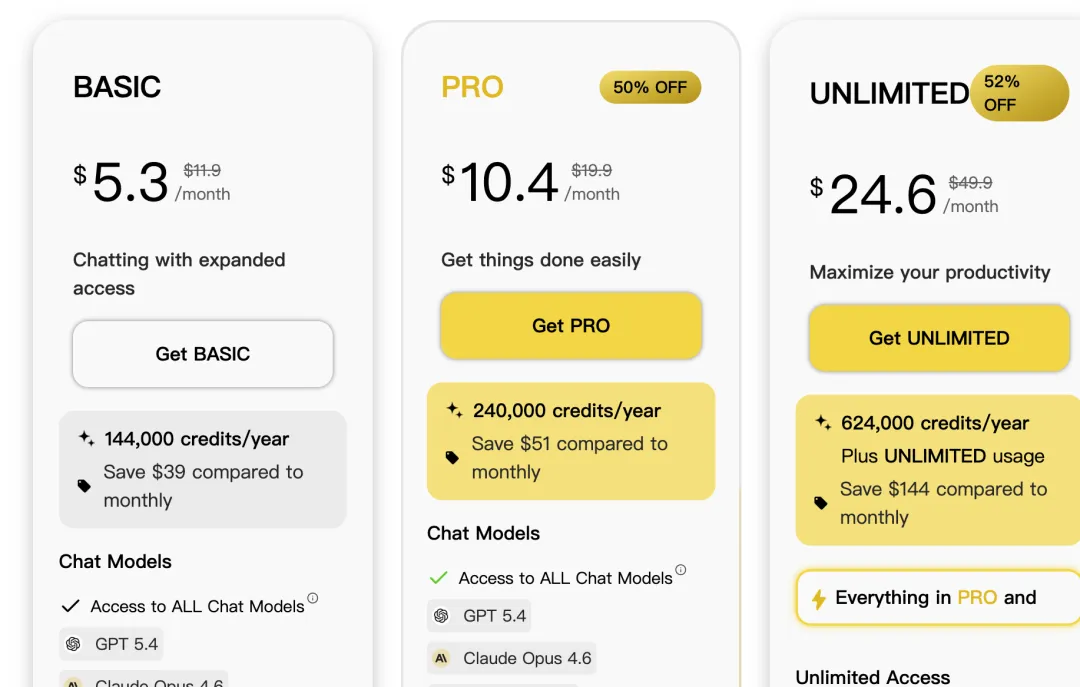Viewport: 1080px width, 687px height.
Task: Click the Anthropic logo in PRO Claude Opus 4.6 chip
Action: [x=441, y=658]
